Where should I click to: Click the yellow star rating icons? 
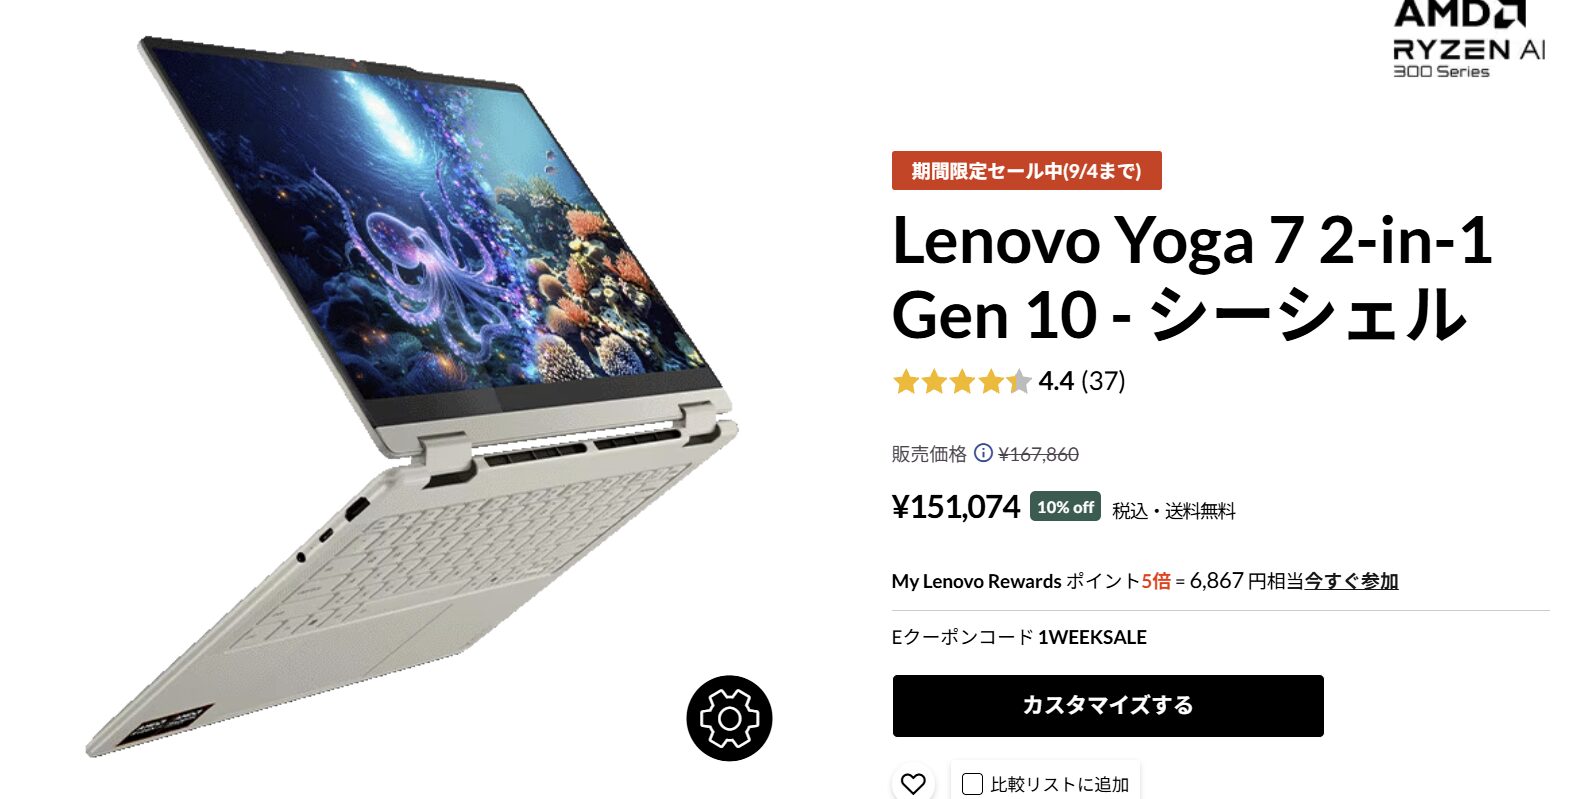click(961, 381)
